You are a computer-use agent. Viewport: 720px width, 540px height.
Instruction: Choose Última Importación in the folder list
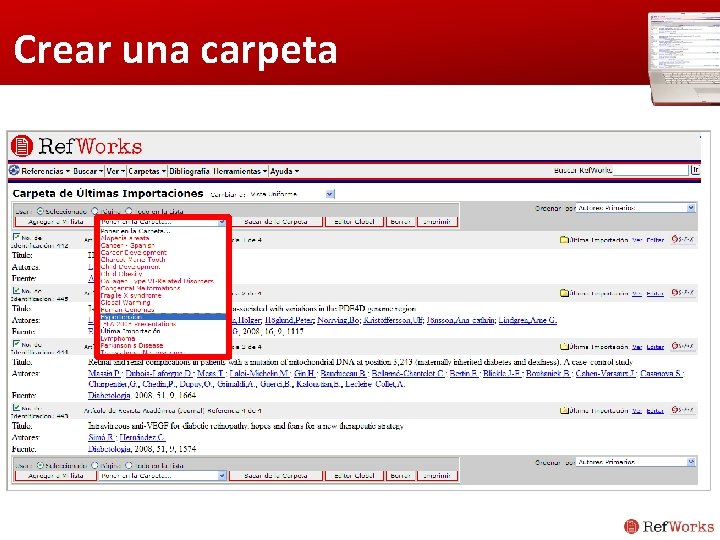click(x=130, y=331)
